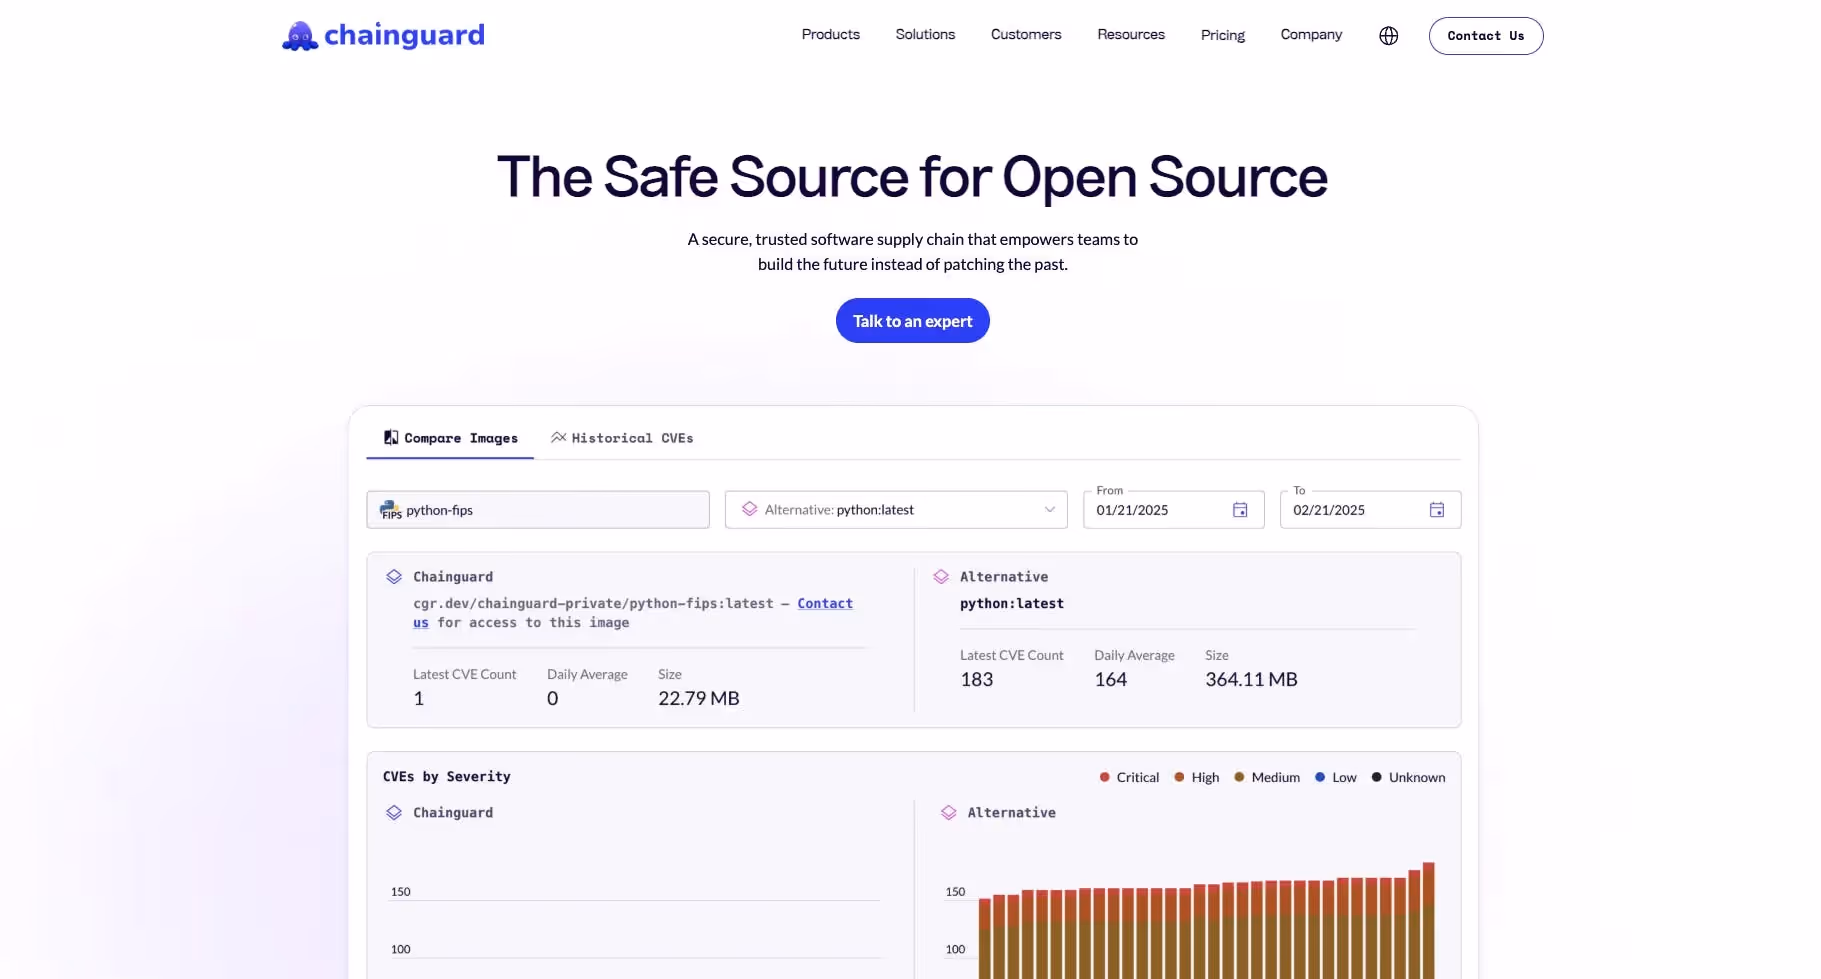
Task: Open the Contact us link for image access
Action: pyautogui.click(x=824, y=603)
